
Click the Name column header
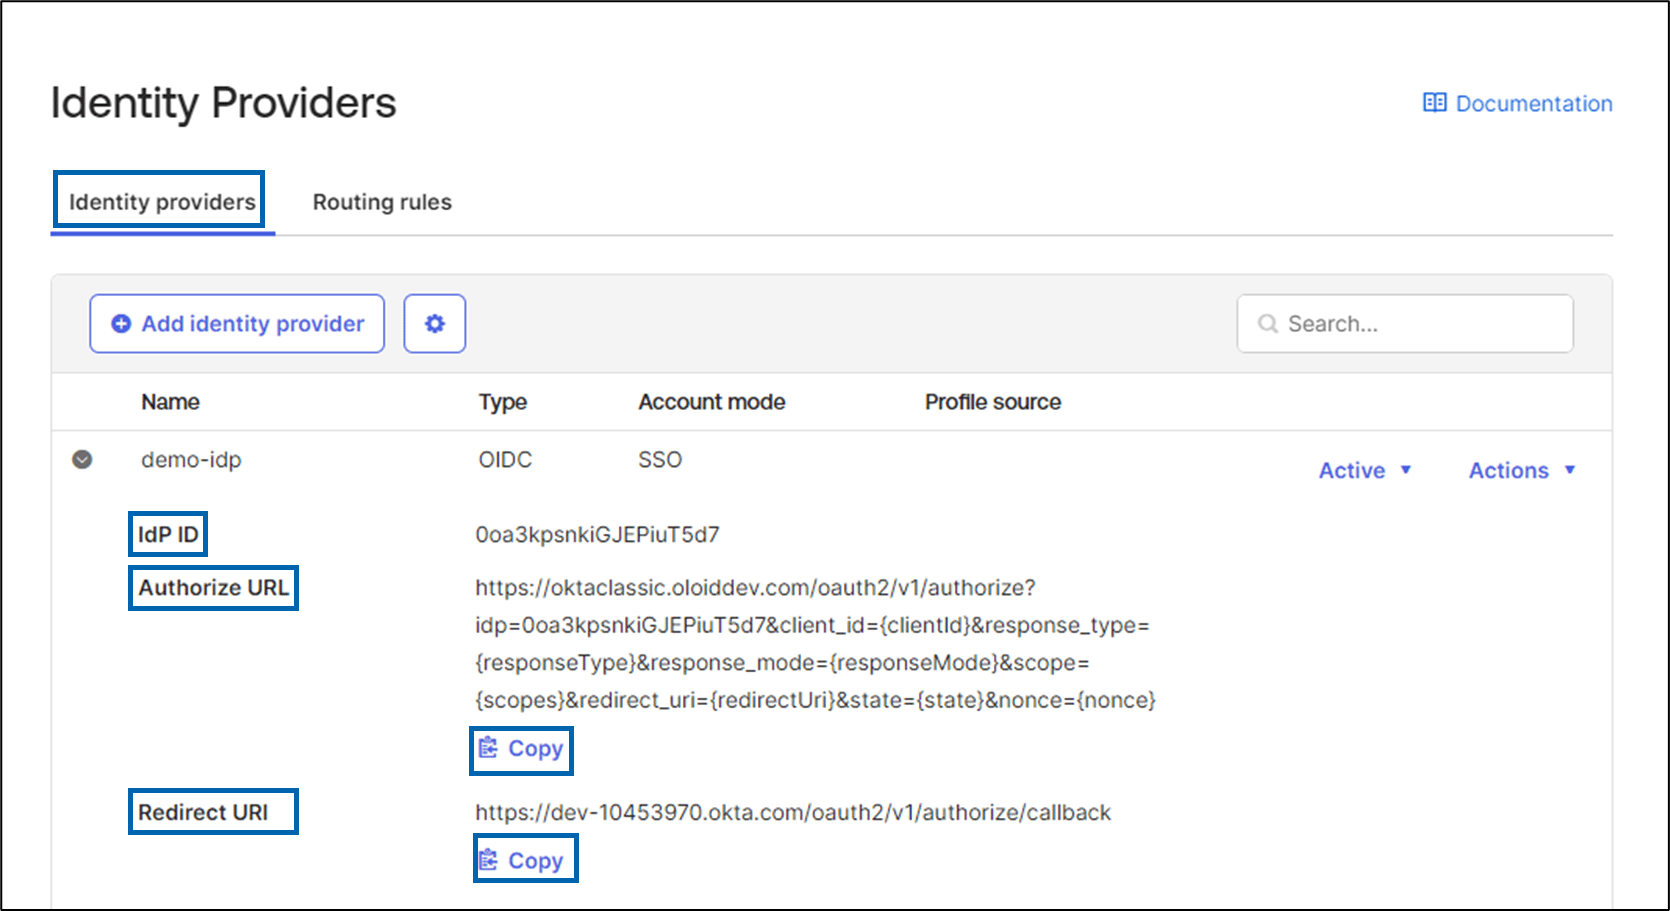point(170,402)
